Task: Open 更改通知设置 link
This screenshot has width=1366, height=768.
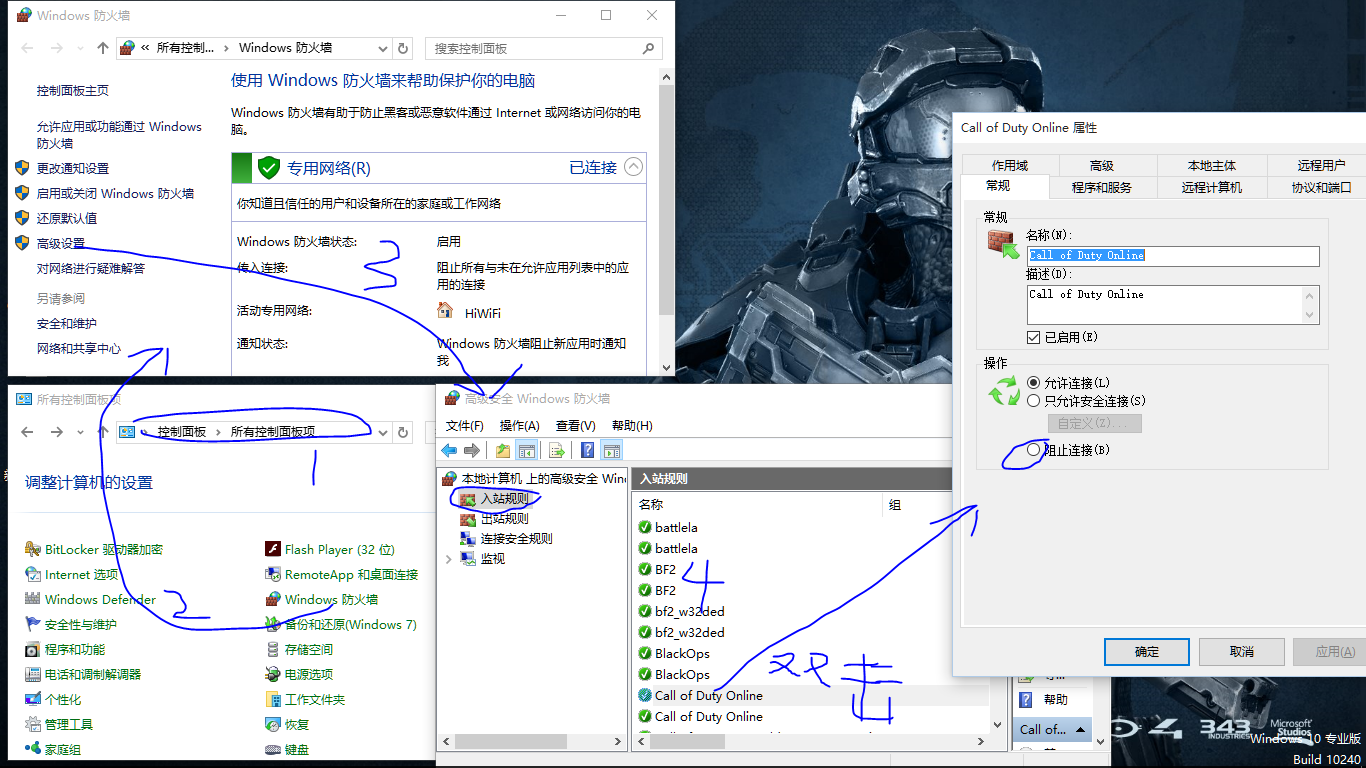Action: point(73,168)
